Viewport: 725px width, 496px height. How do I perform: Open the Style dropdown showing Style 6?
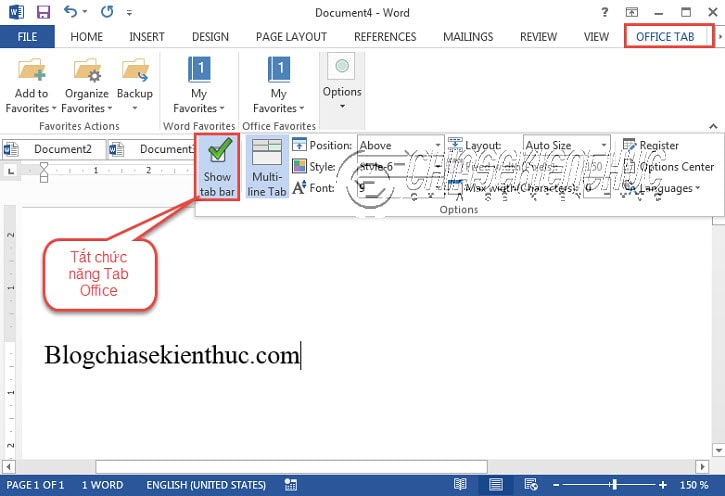point(400,166)
